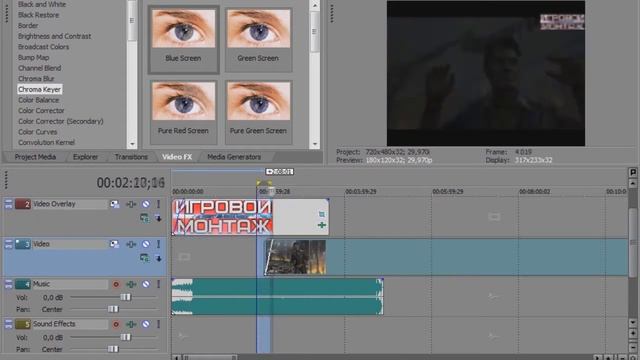The height and width of the screenshot is (360, 640).
Task: Make Video track a compositing child
Action: coord(158,258)
